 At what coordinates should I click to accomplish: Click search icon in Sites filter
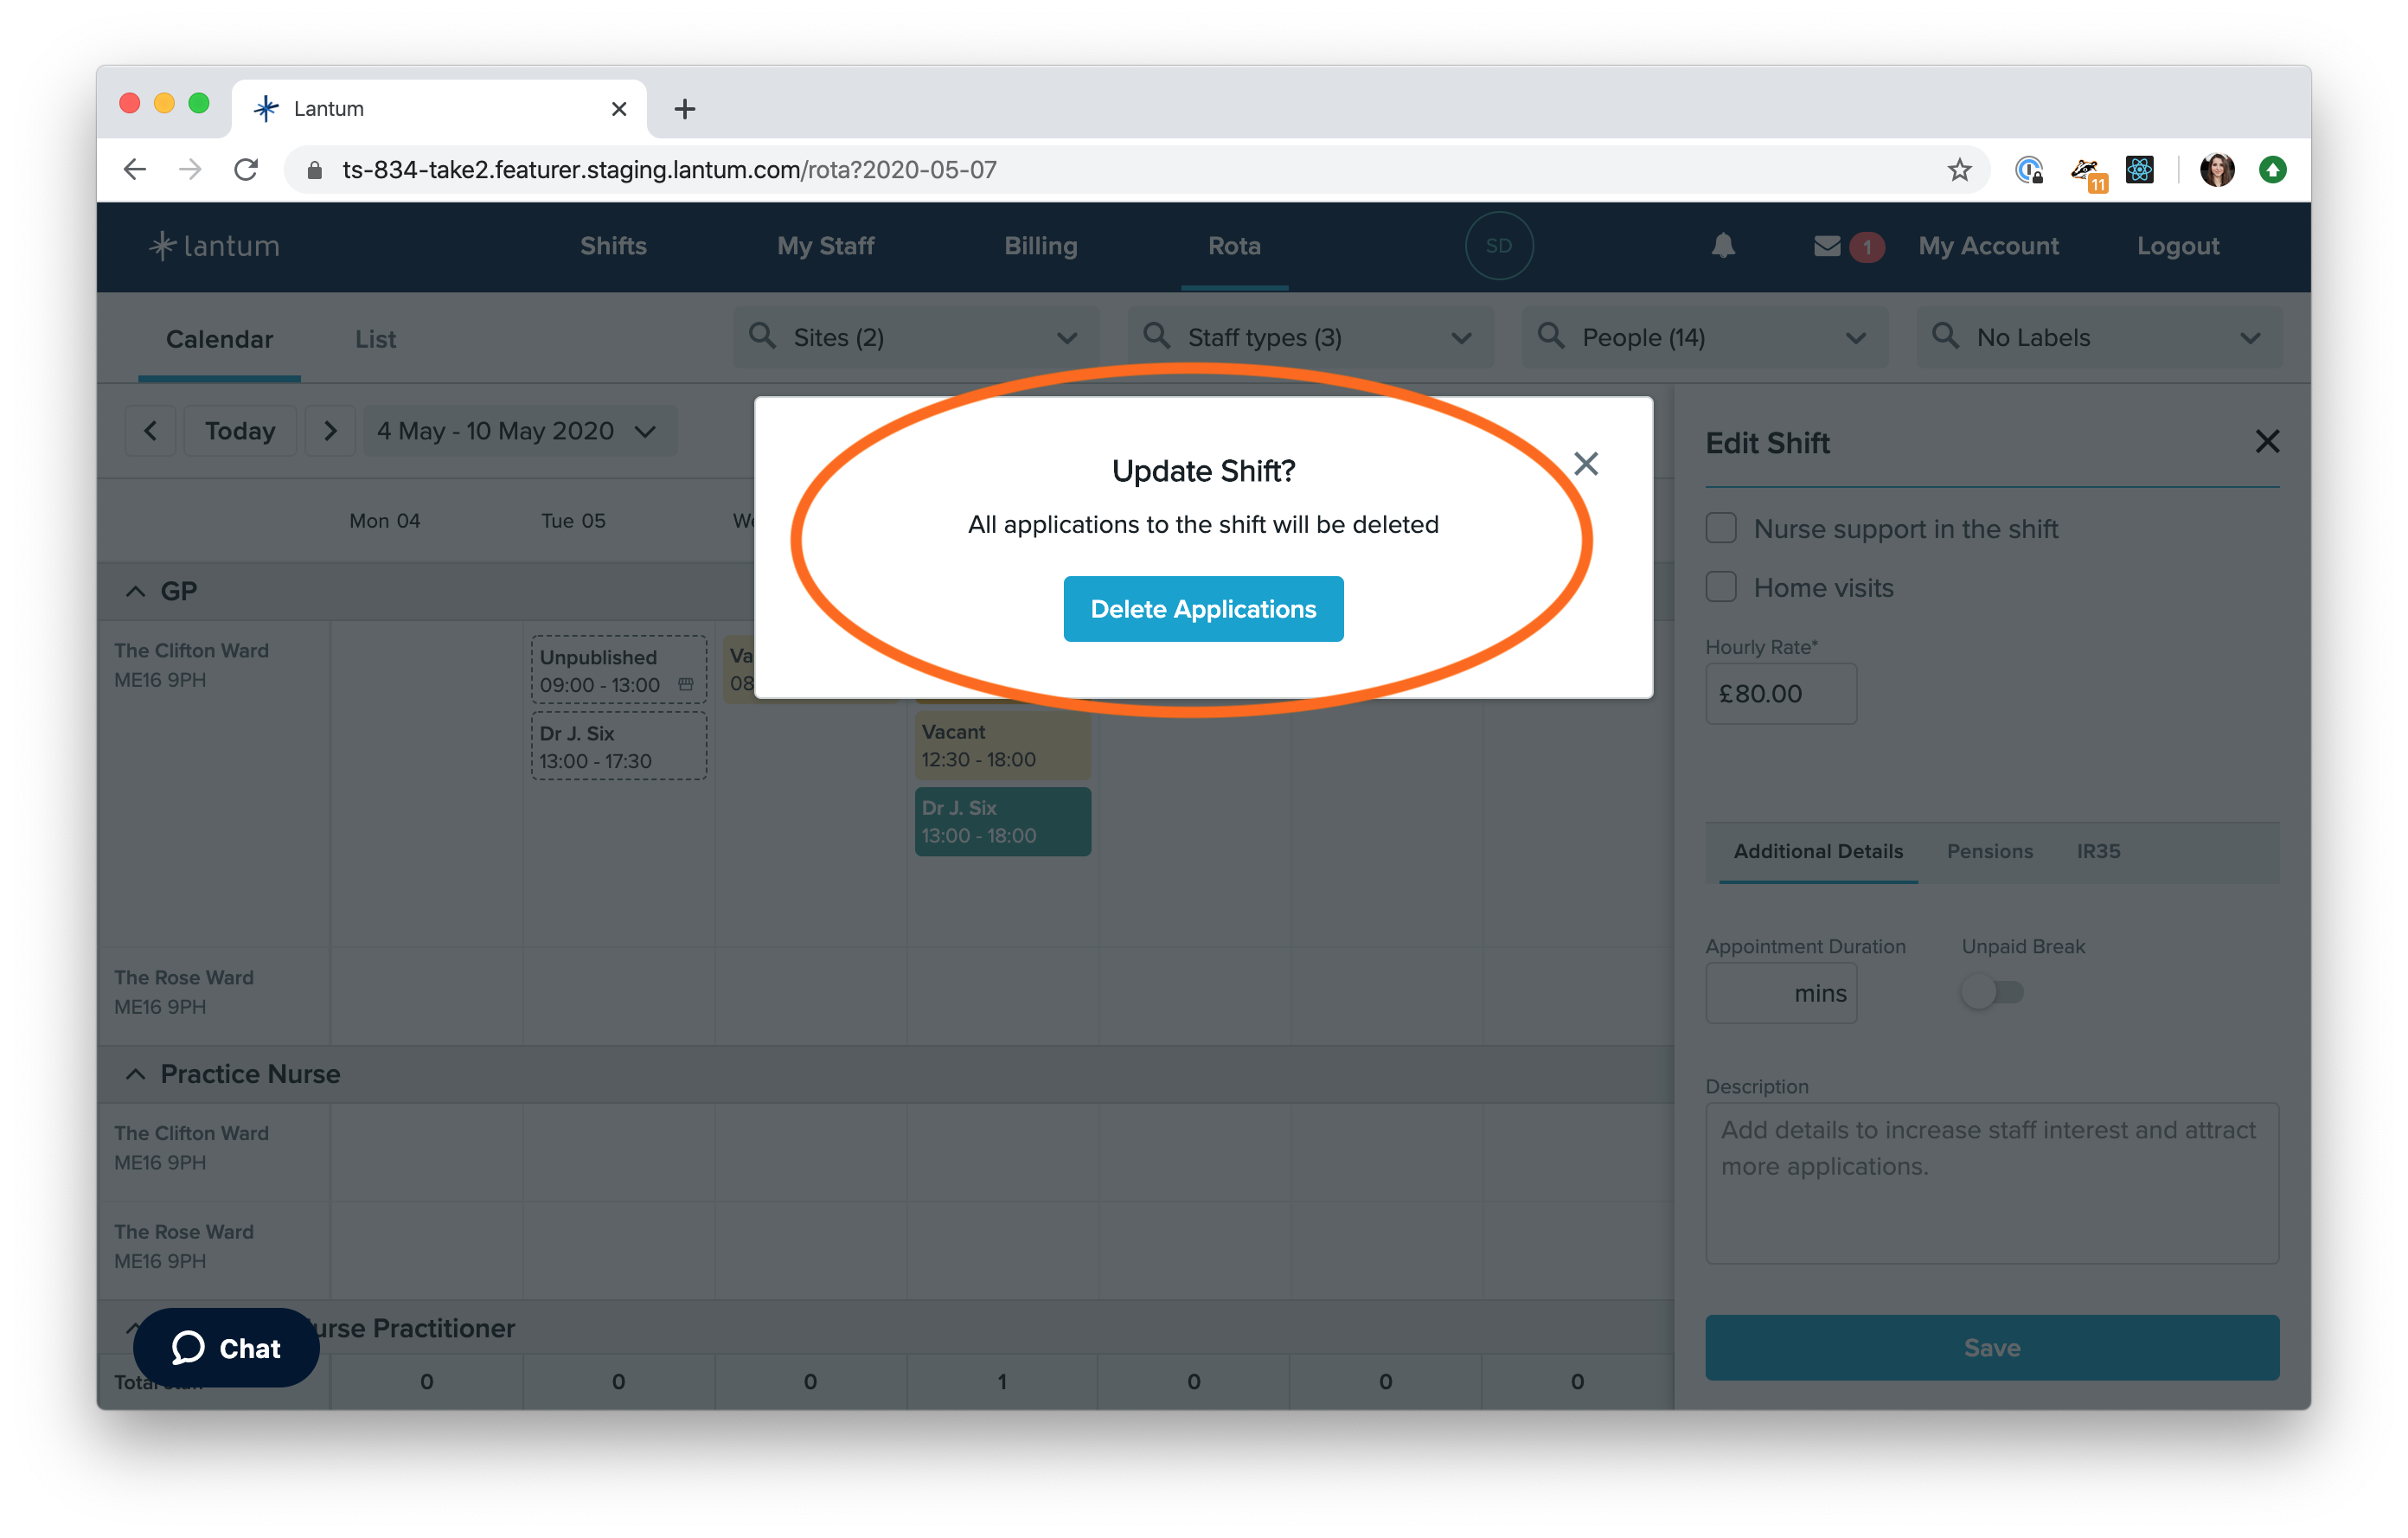(762, 336)
